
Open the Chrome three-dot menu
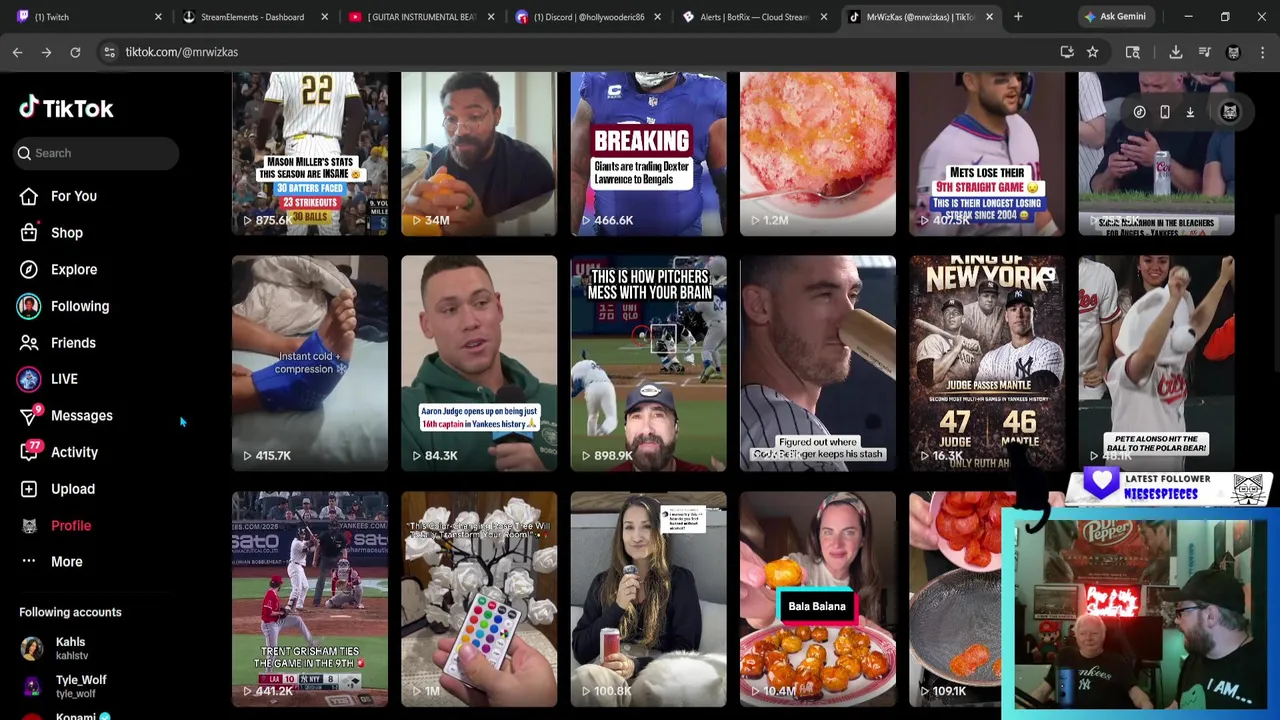1262,52
